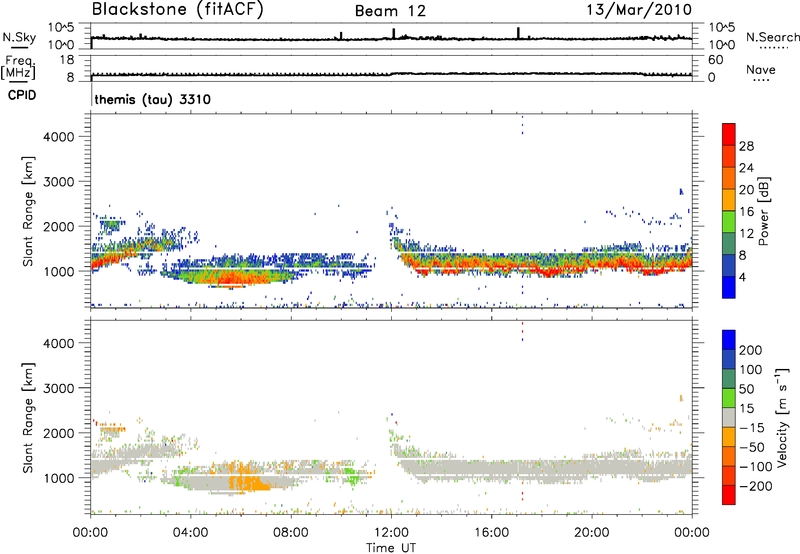Pick the red bottom velocity colorbar segment
This screenshot has height=554, width=800.
pyautogui.click(x=729, y=495)
